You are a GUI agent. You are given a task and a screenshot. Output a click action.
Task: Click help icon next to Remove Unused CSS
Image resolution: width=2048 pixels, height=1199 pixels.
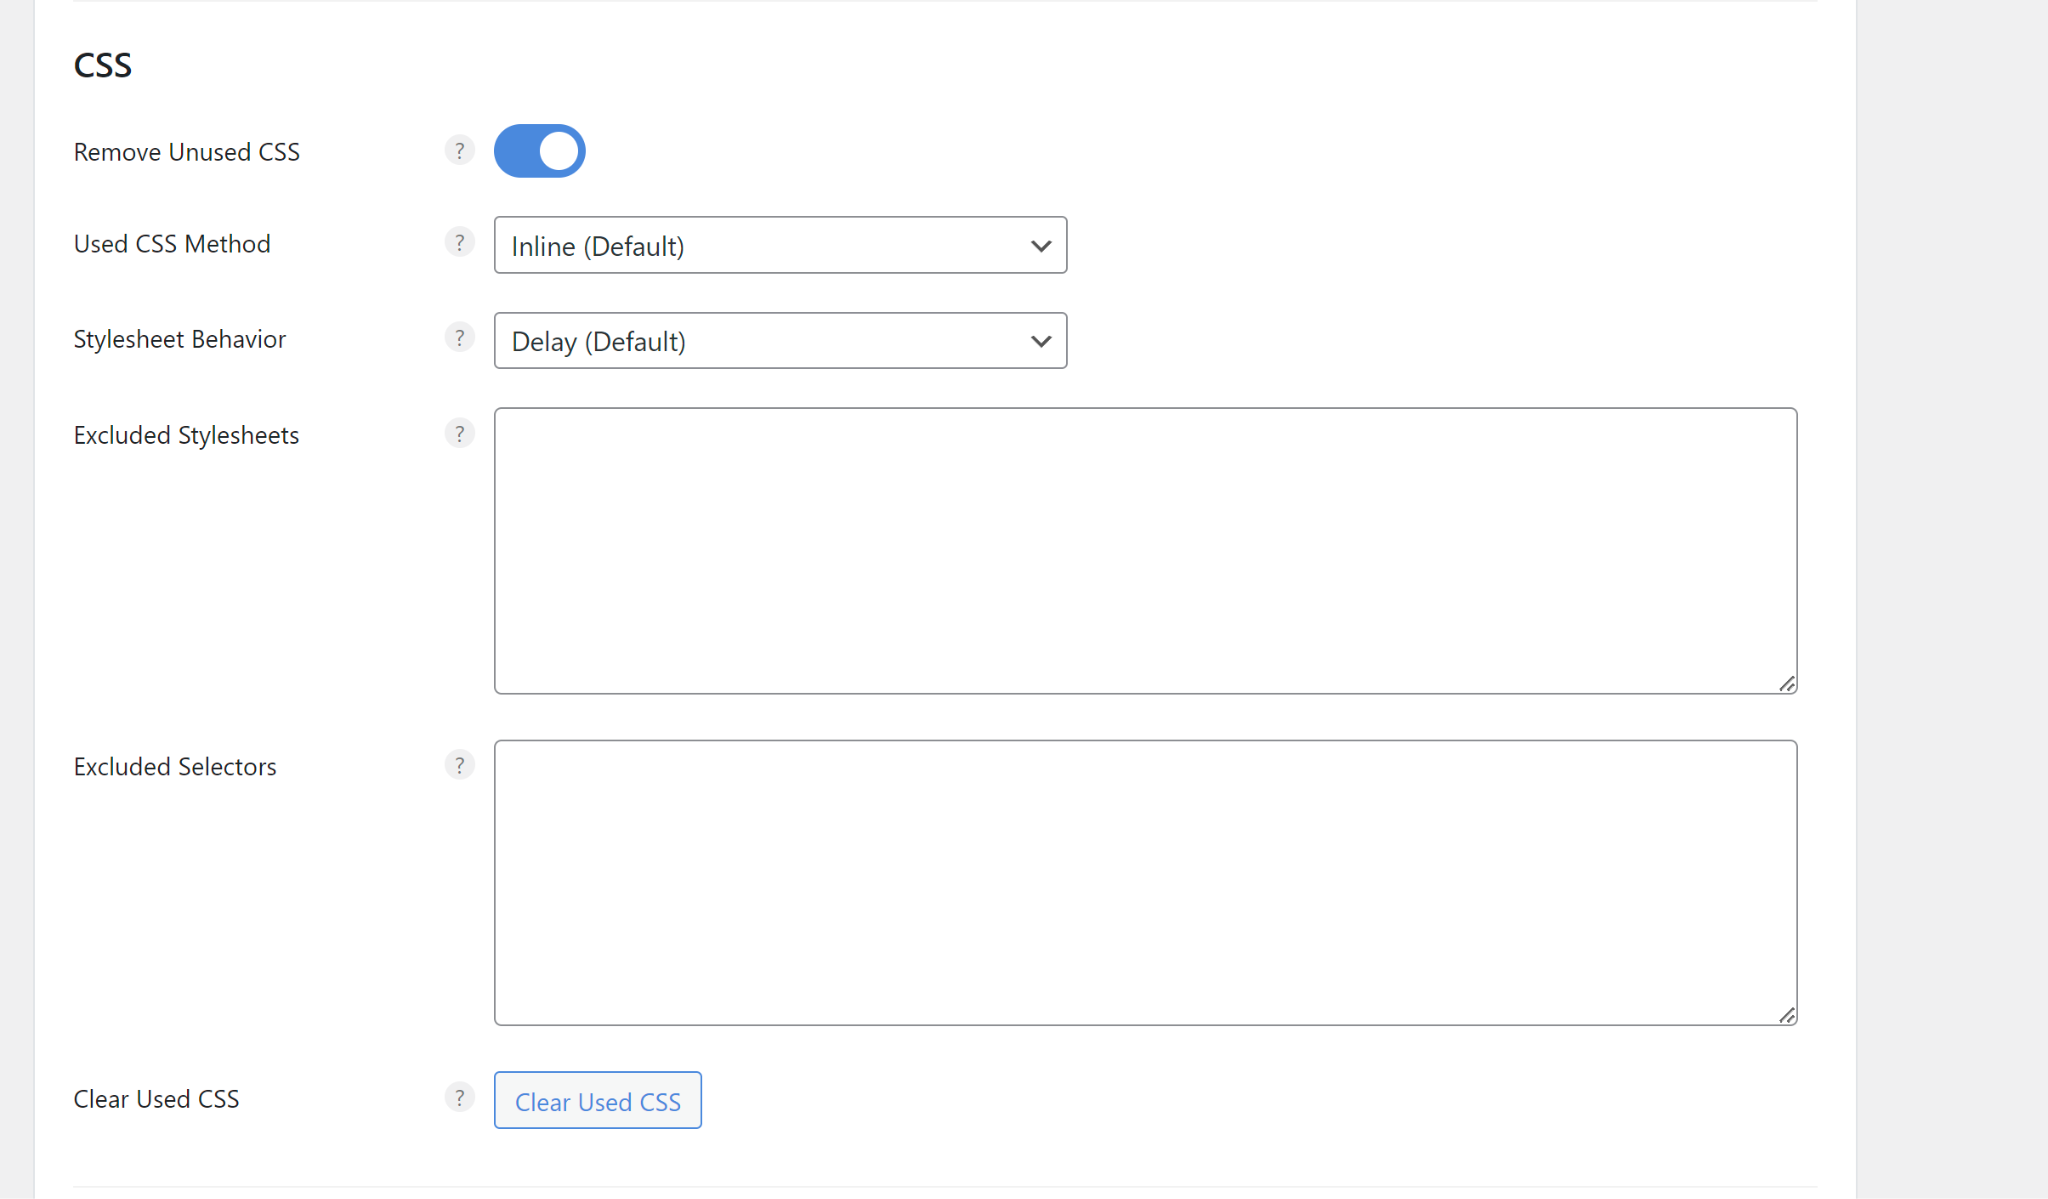[459, 151]
